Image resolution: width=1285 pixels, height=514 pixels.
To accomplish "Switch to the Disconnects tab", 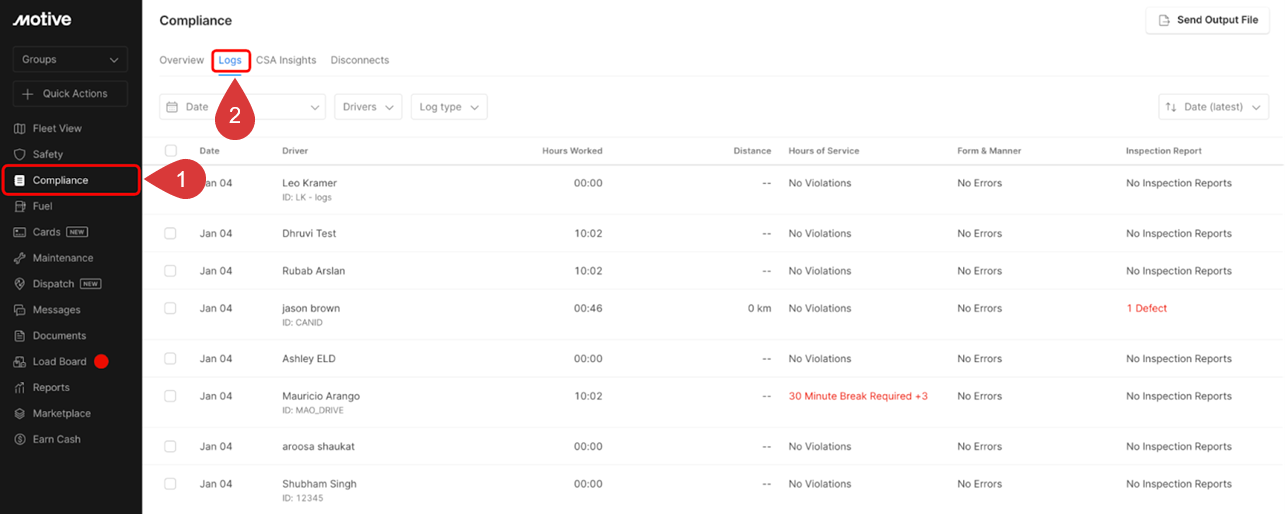I will 360,60.
